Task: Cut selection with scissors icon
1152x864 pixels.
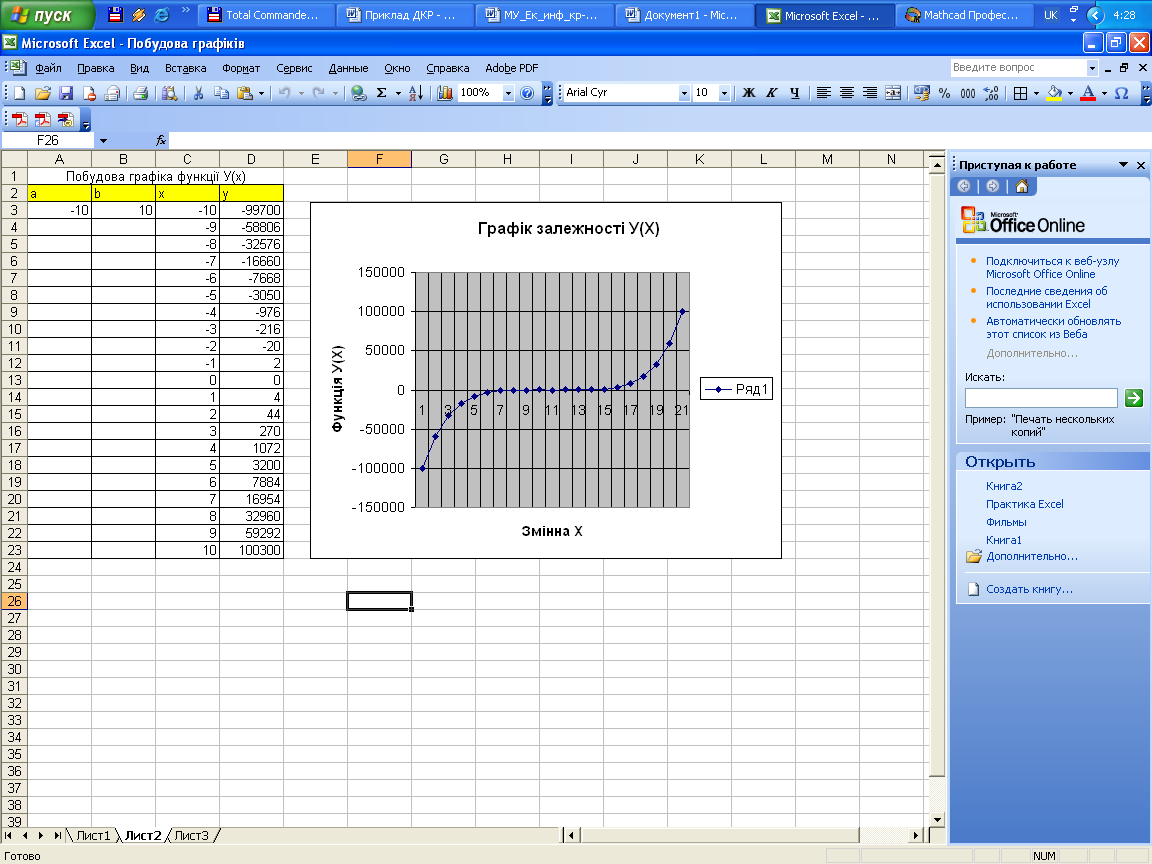Action: 198,93
